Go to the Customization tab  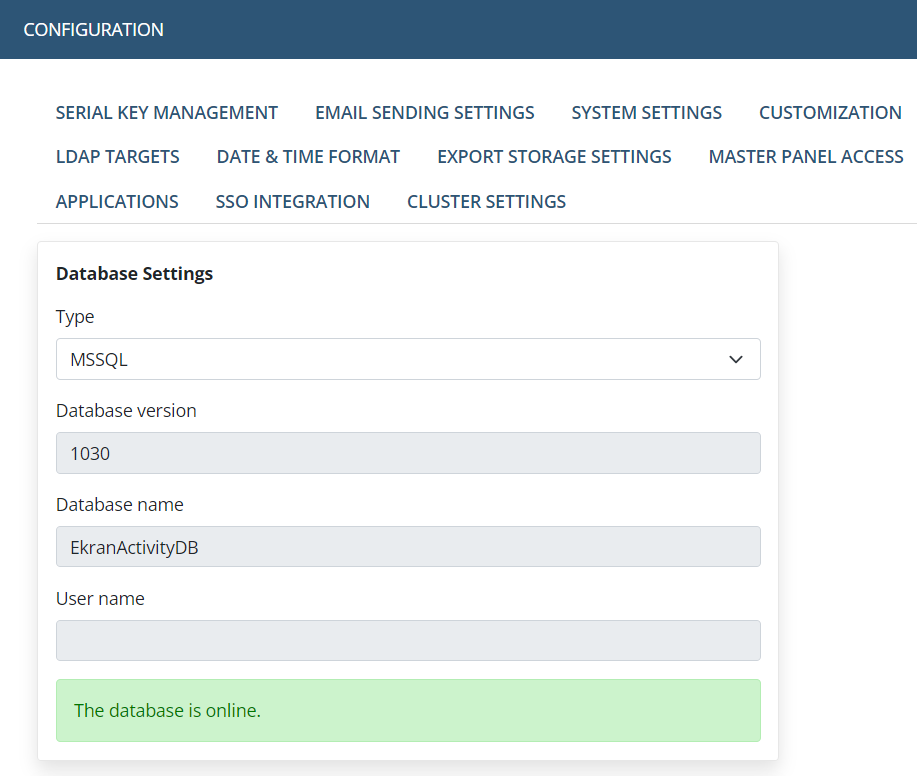point(830,112)
